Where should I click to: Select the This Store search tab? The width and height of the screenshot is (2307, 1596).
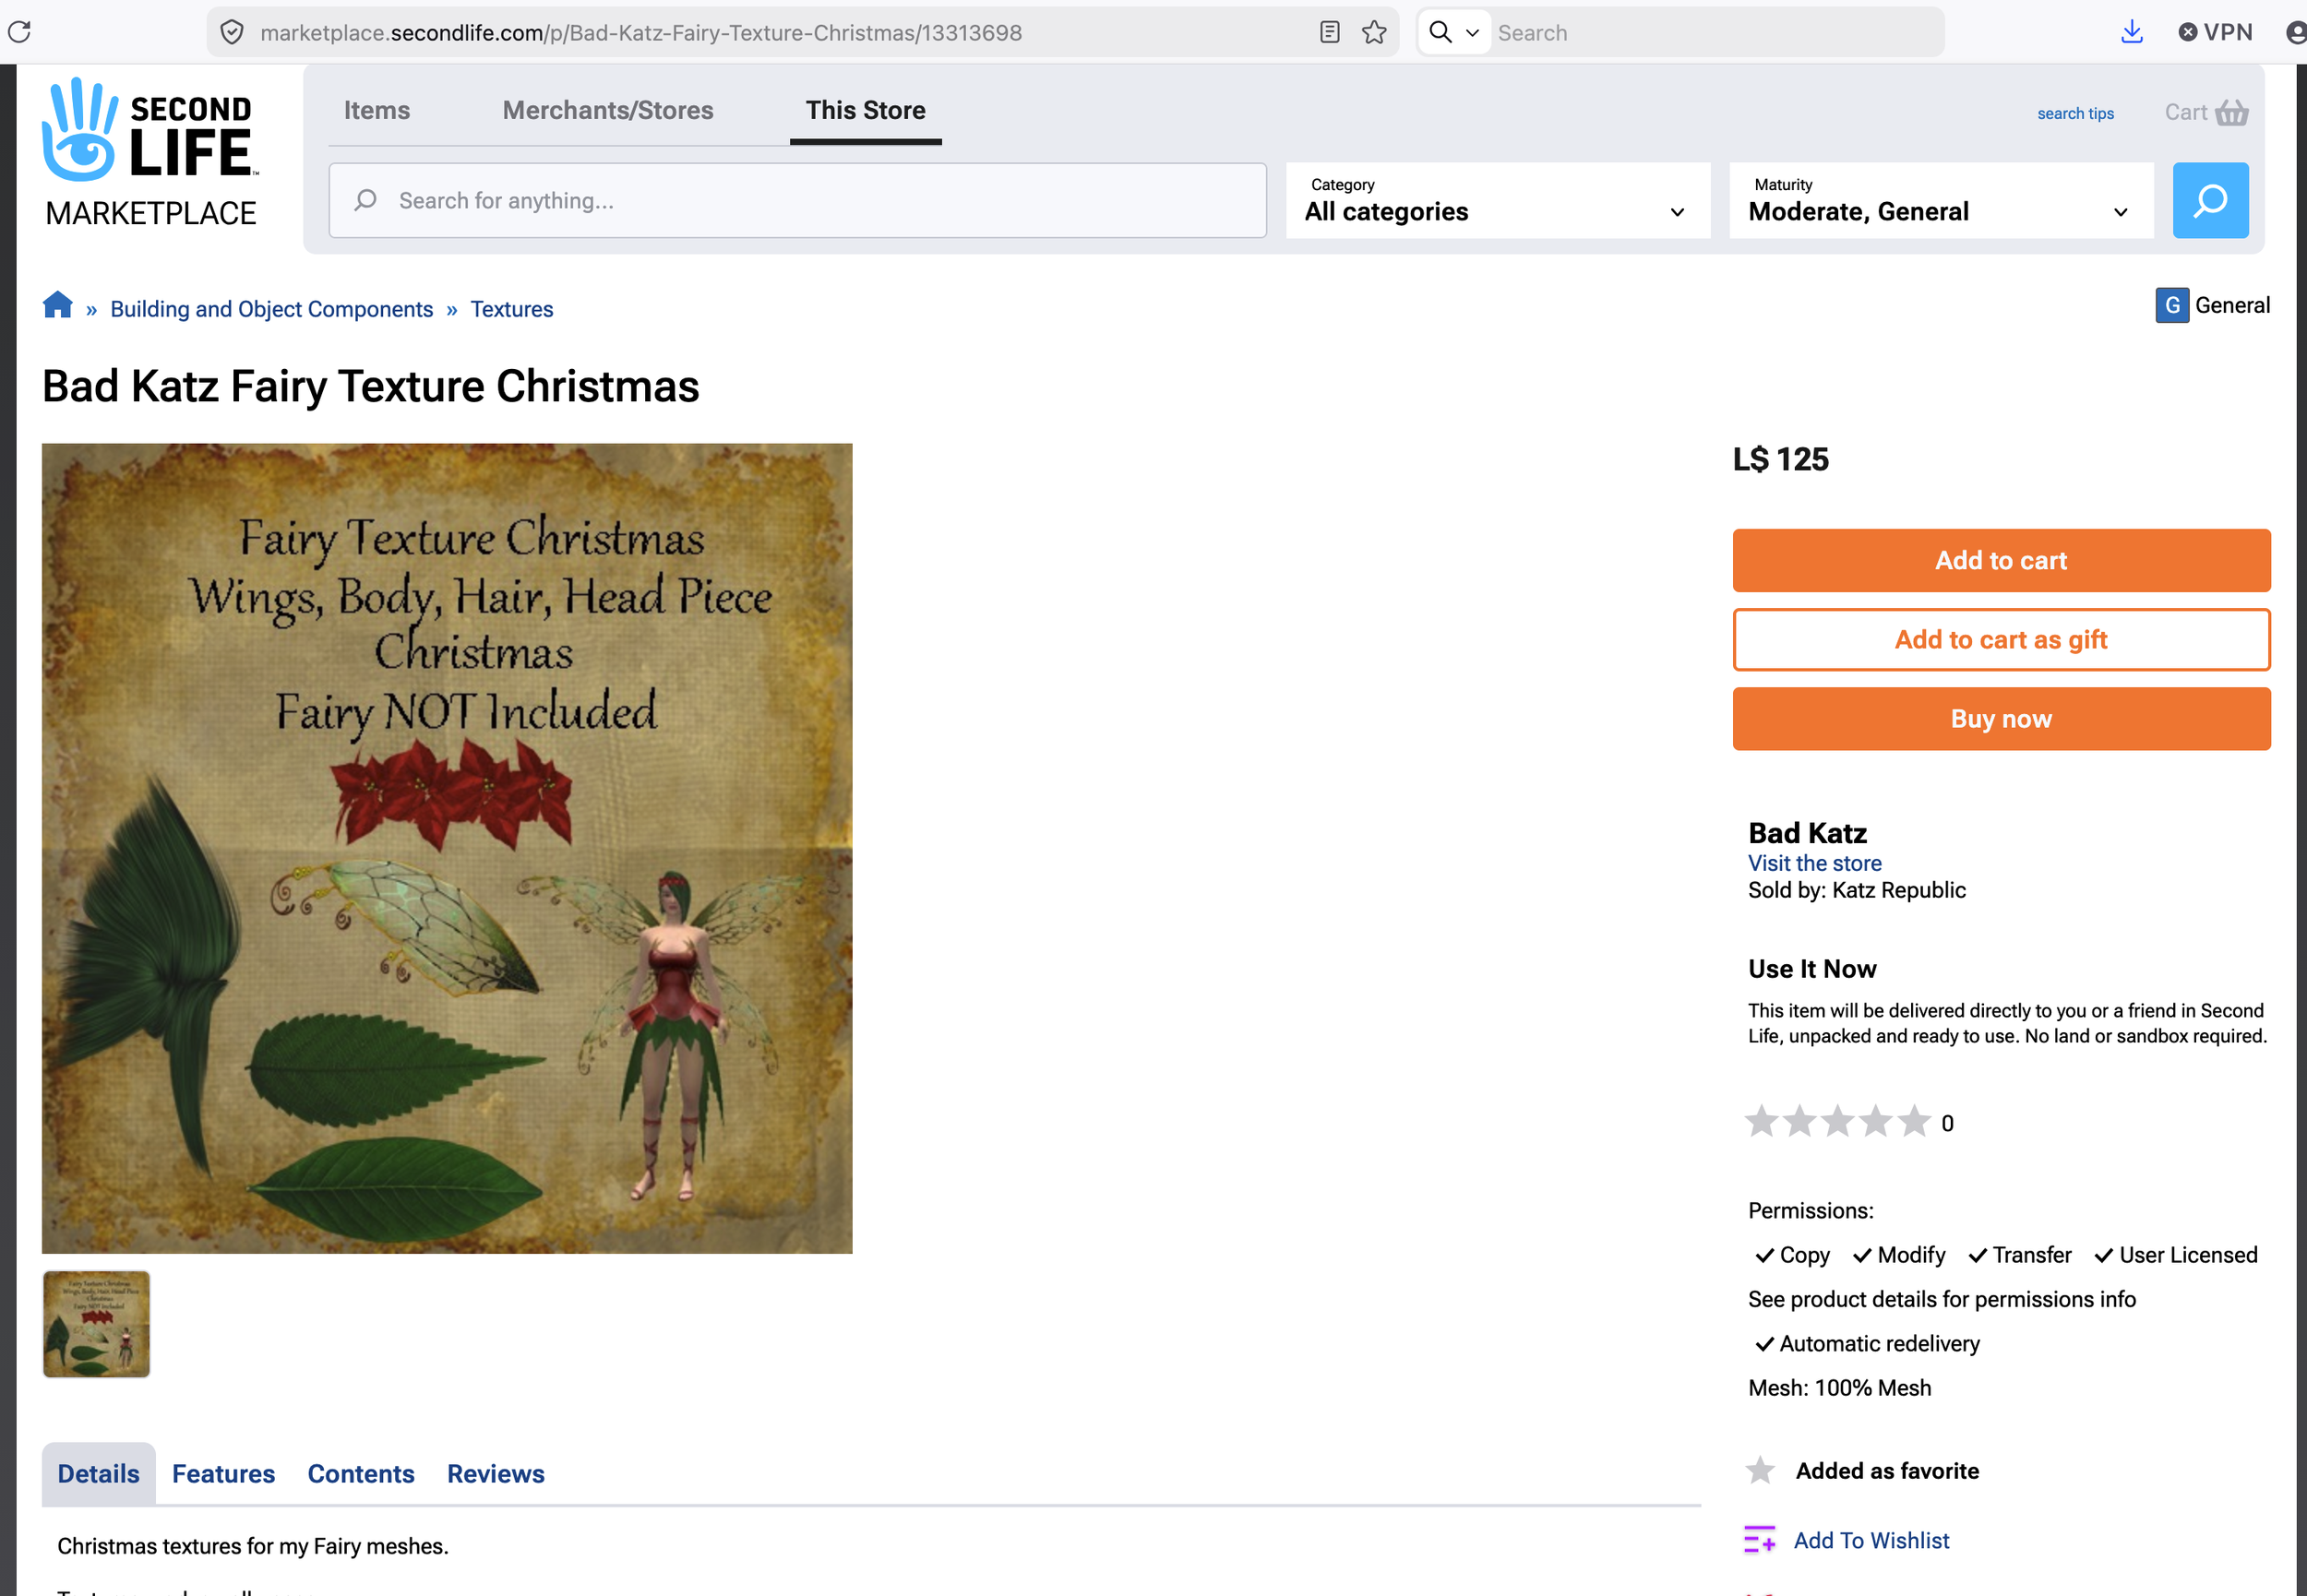point(865,110)
